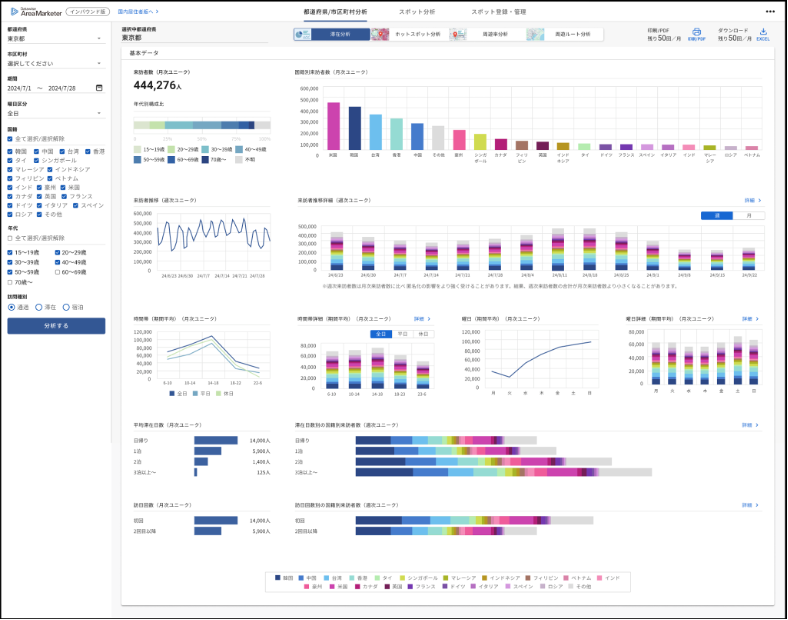788x620 pixels.
Task: Switch to the スポット分析 tab
Action: click(x=416, y=12)
